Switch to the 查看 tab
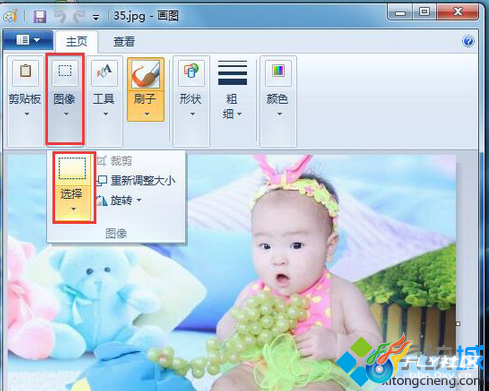This screenshot has height=391, width=489. coord(124,42)
